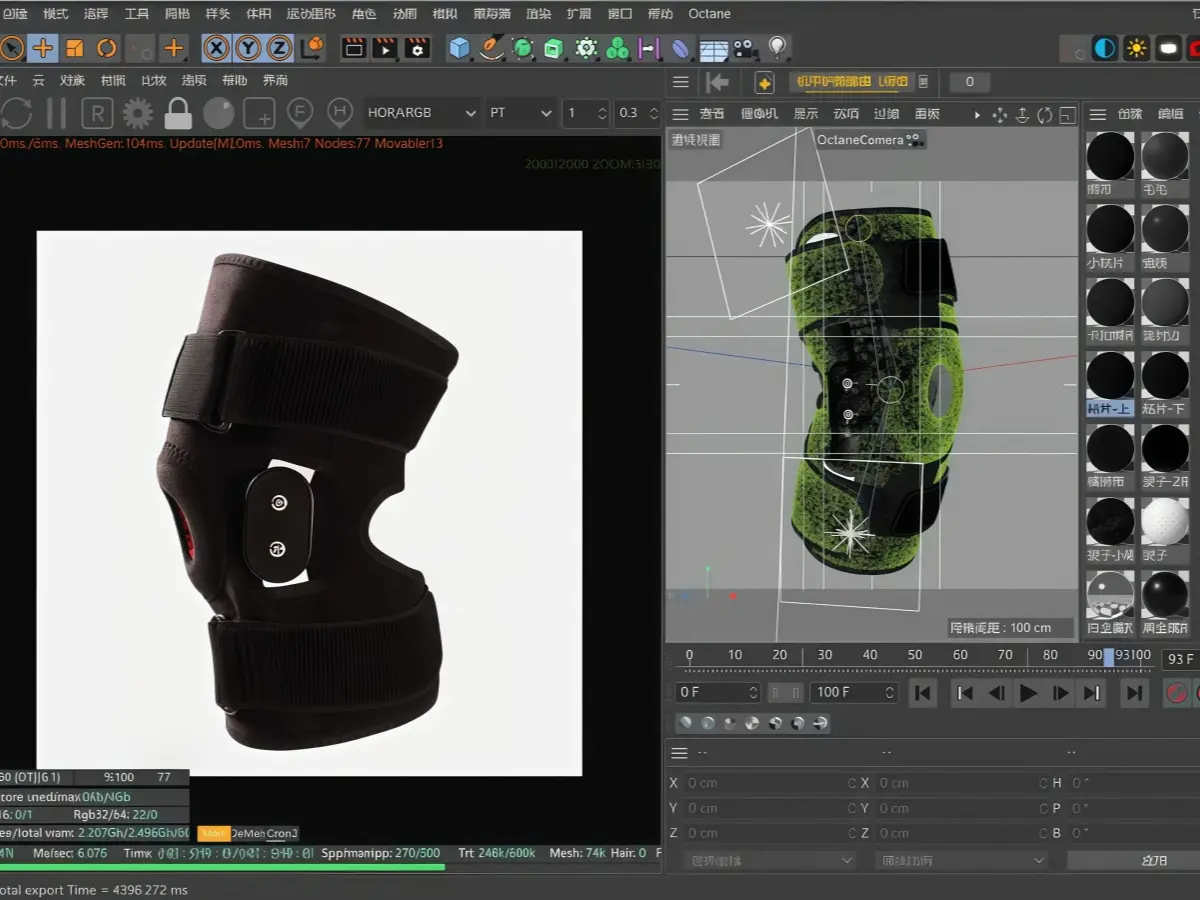Open the render settings clapperboard icon
1200x900 pixels.
(417, 48)
